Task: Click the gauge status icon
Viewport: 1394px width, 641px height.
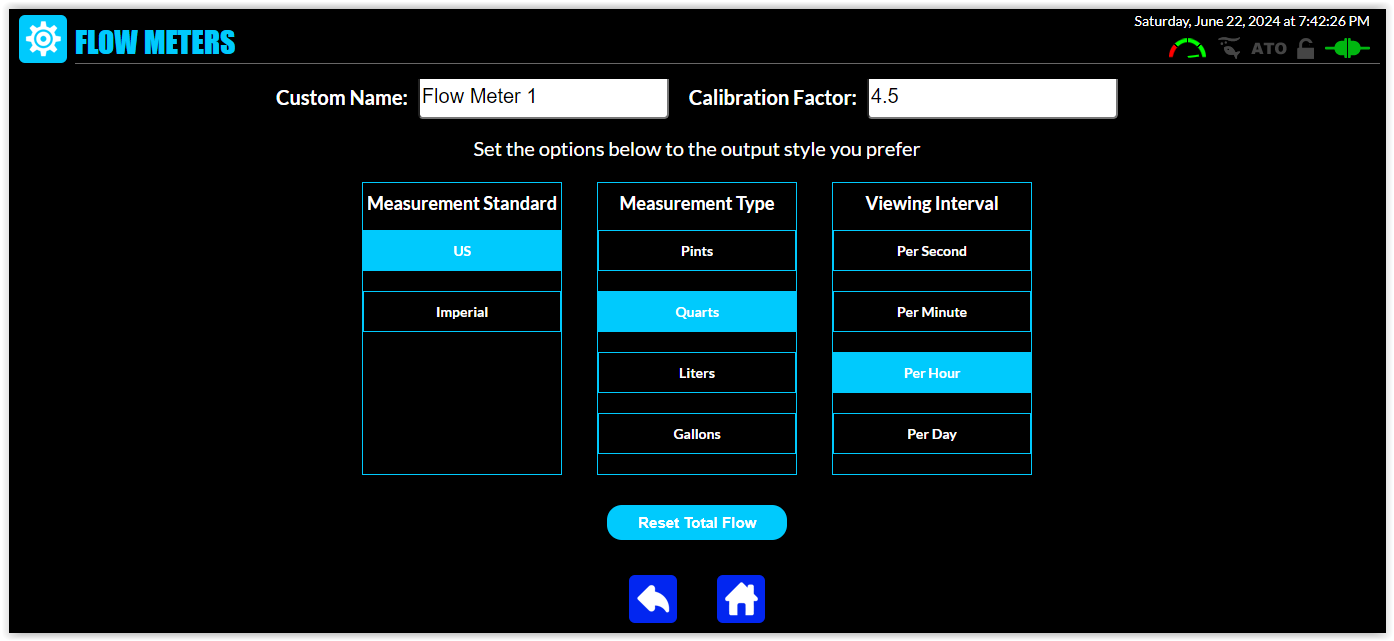Action: [1188, 48]
